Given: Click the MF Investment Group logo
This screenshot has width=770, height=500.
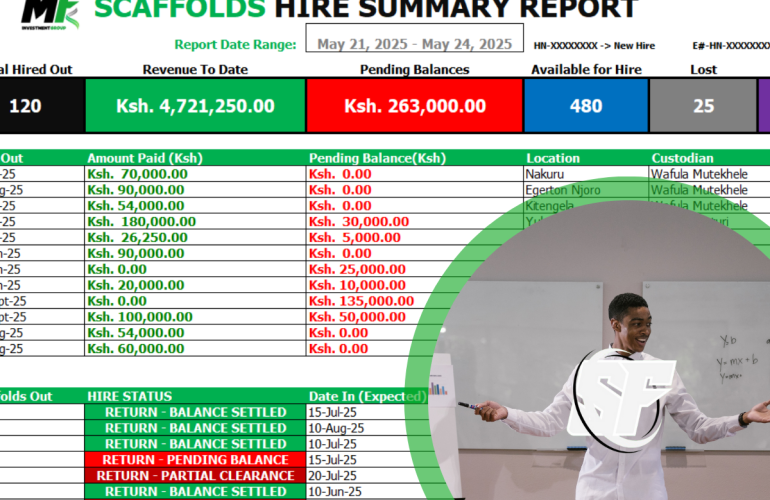Looking at the screenshot, I should pos(50,13).
